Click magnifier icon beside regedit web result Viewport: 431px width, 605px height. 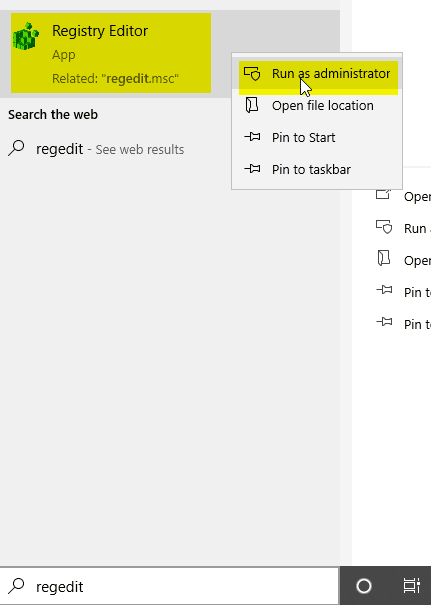16,148
